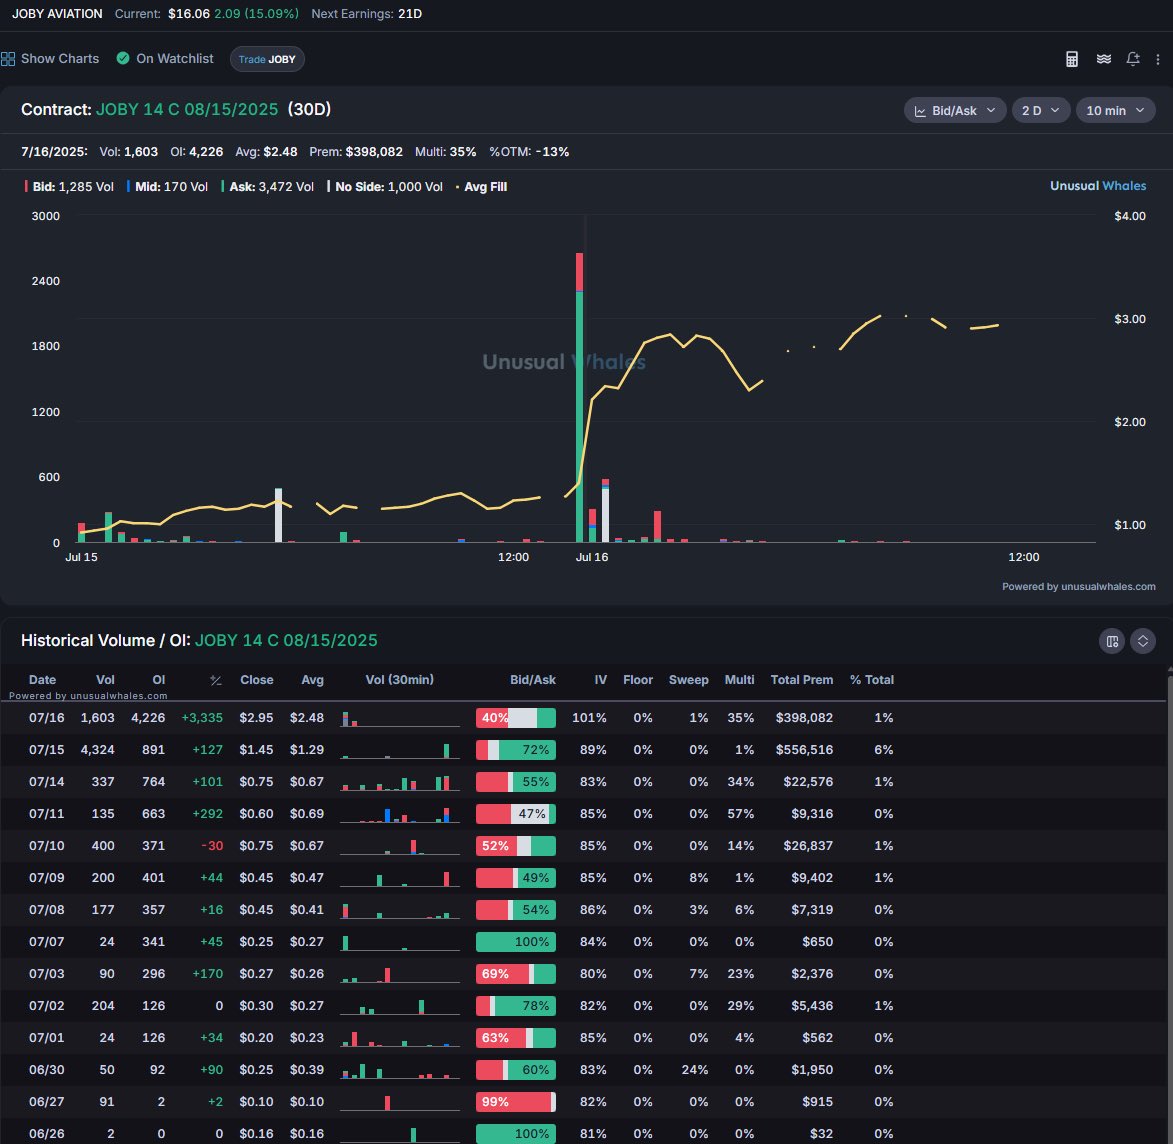
Task: Click the 07/01 Vol (30min) sparkline
Action: point(399,1037)
